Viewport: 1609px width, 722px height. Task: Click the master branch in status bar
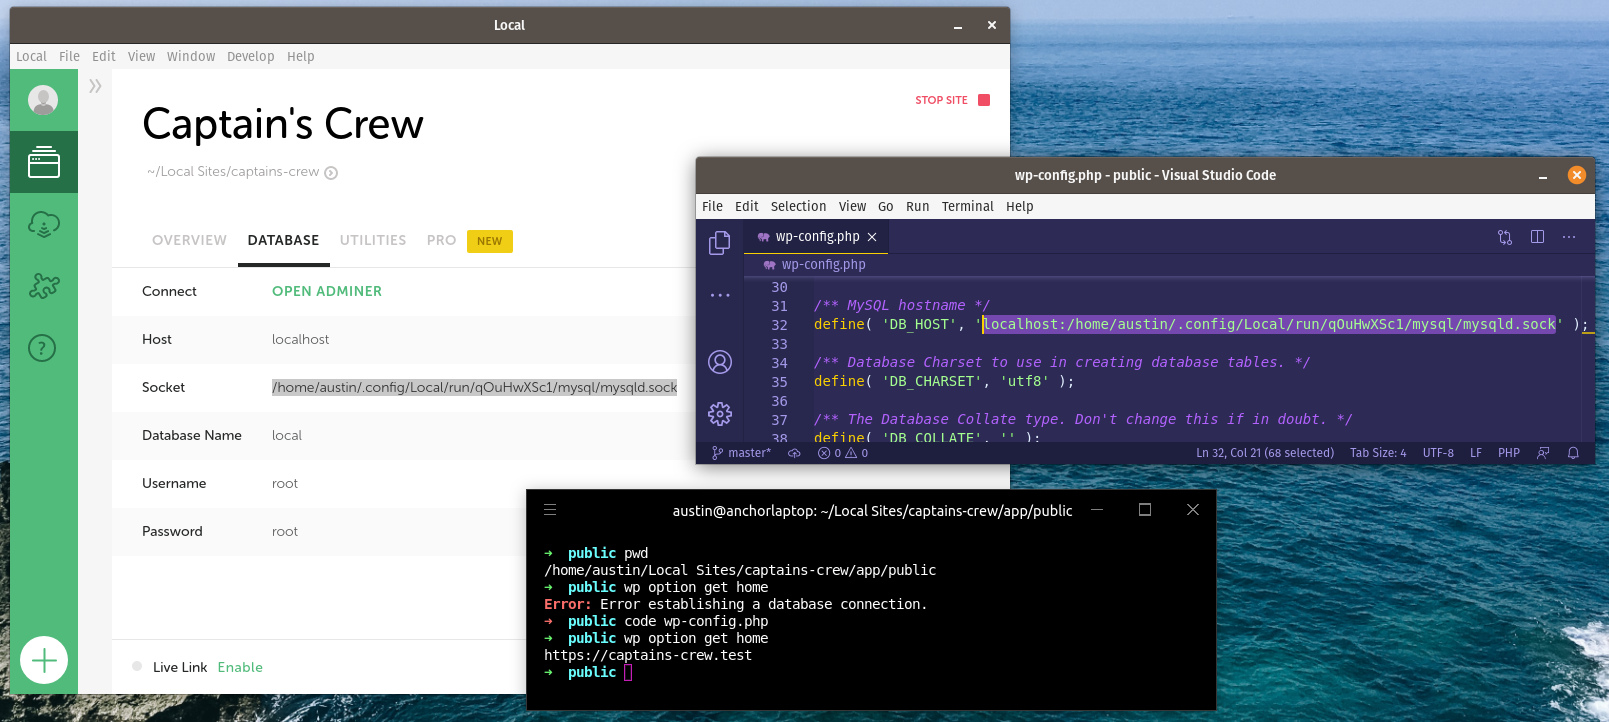pos(741,453)
